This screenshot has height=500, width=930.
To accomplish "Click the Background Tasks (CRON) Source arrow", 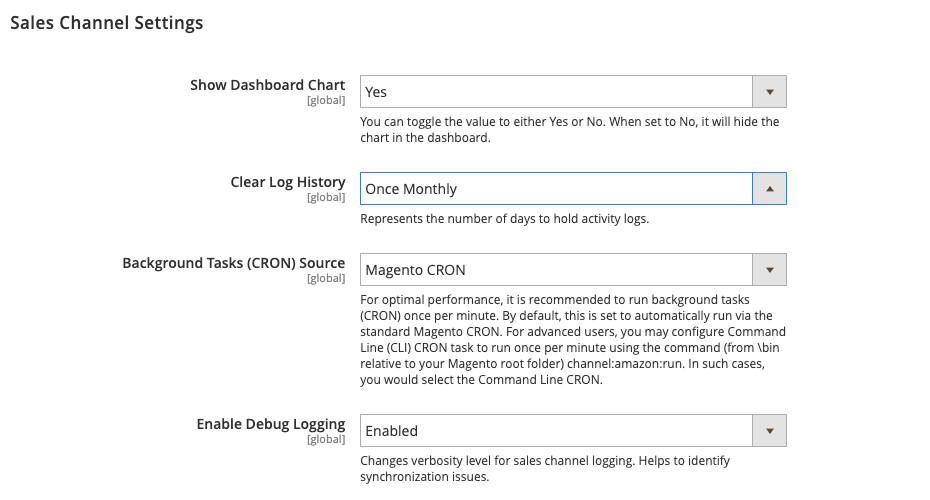I will pyautogui.click(x=769, y=270).
